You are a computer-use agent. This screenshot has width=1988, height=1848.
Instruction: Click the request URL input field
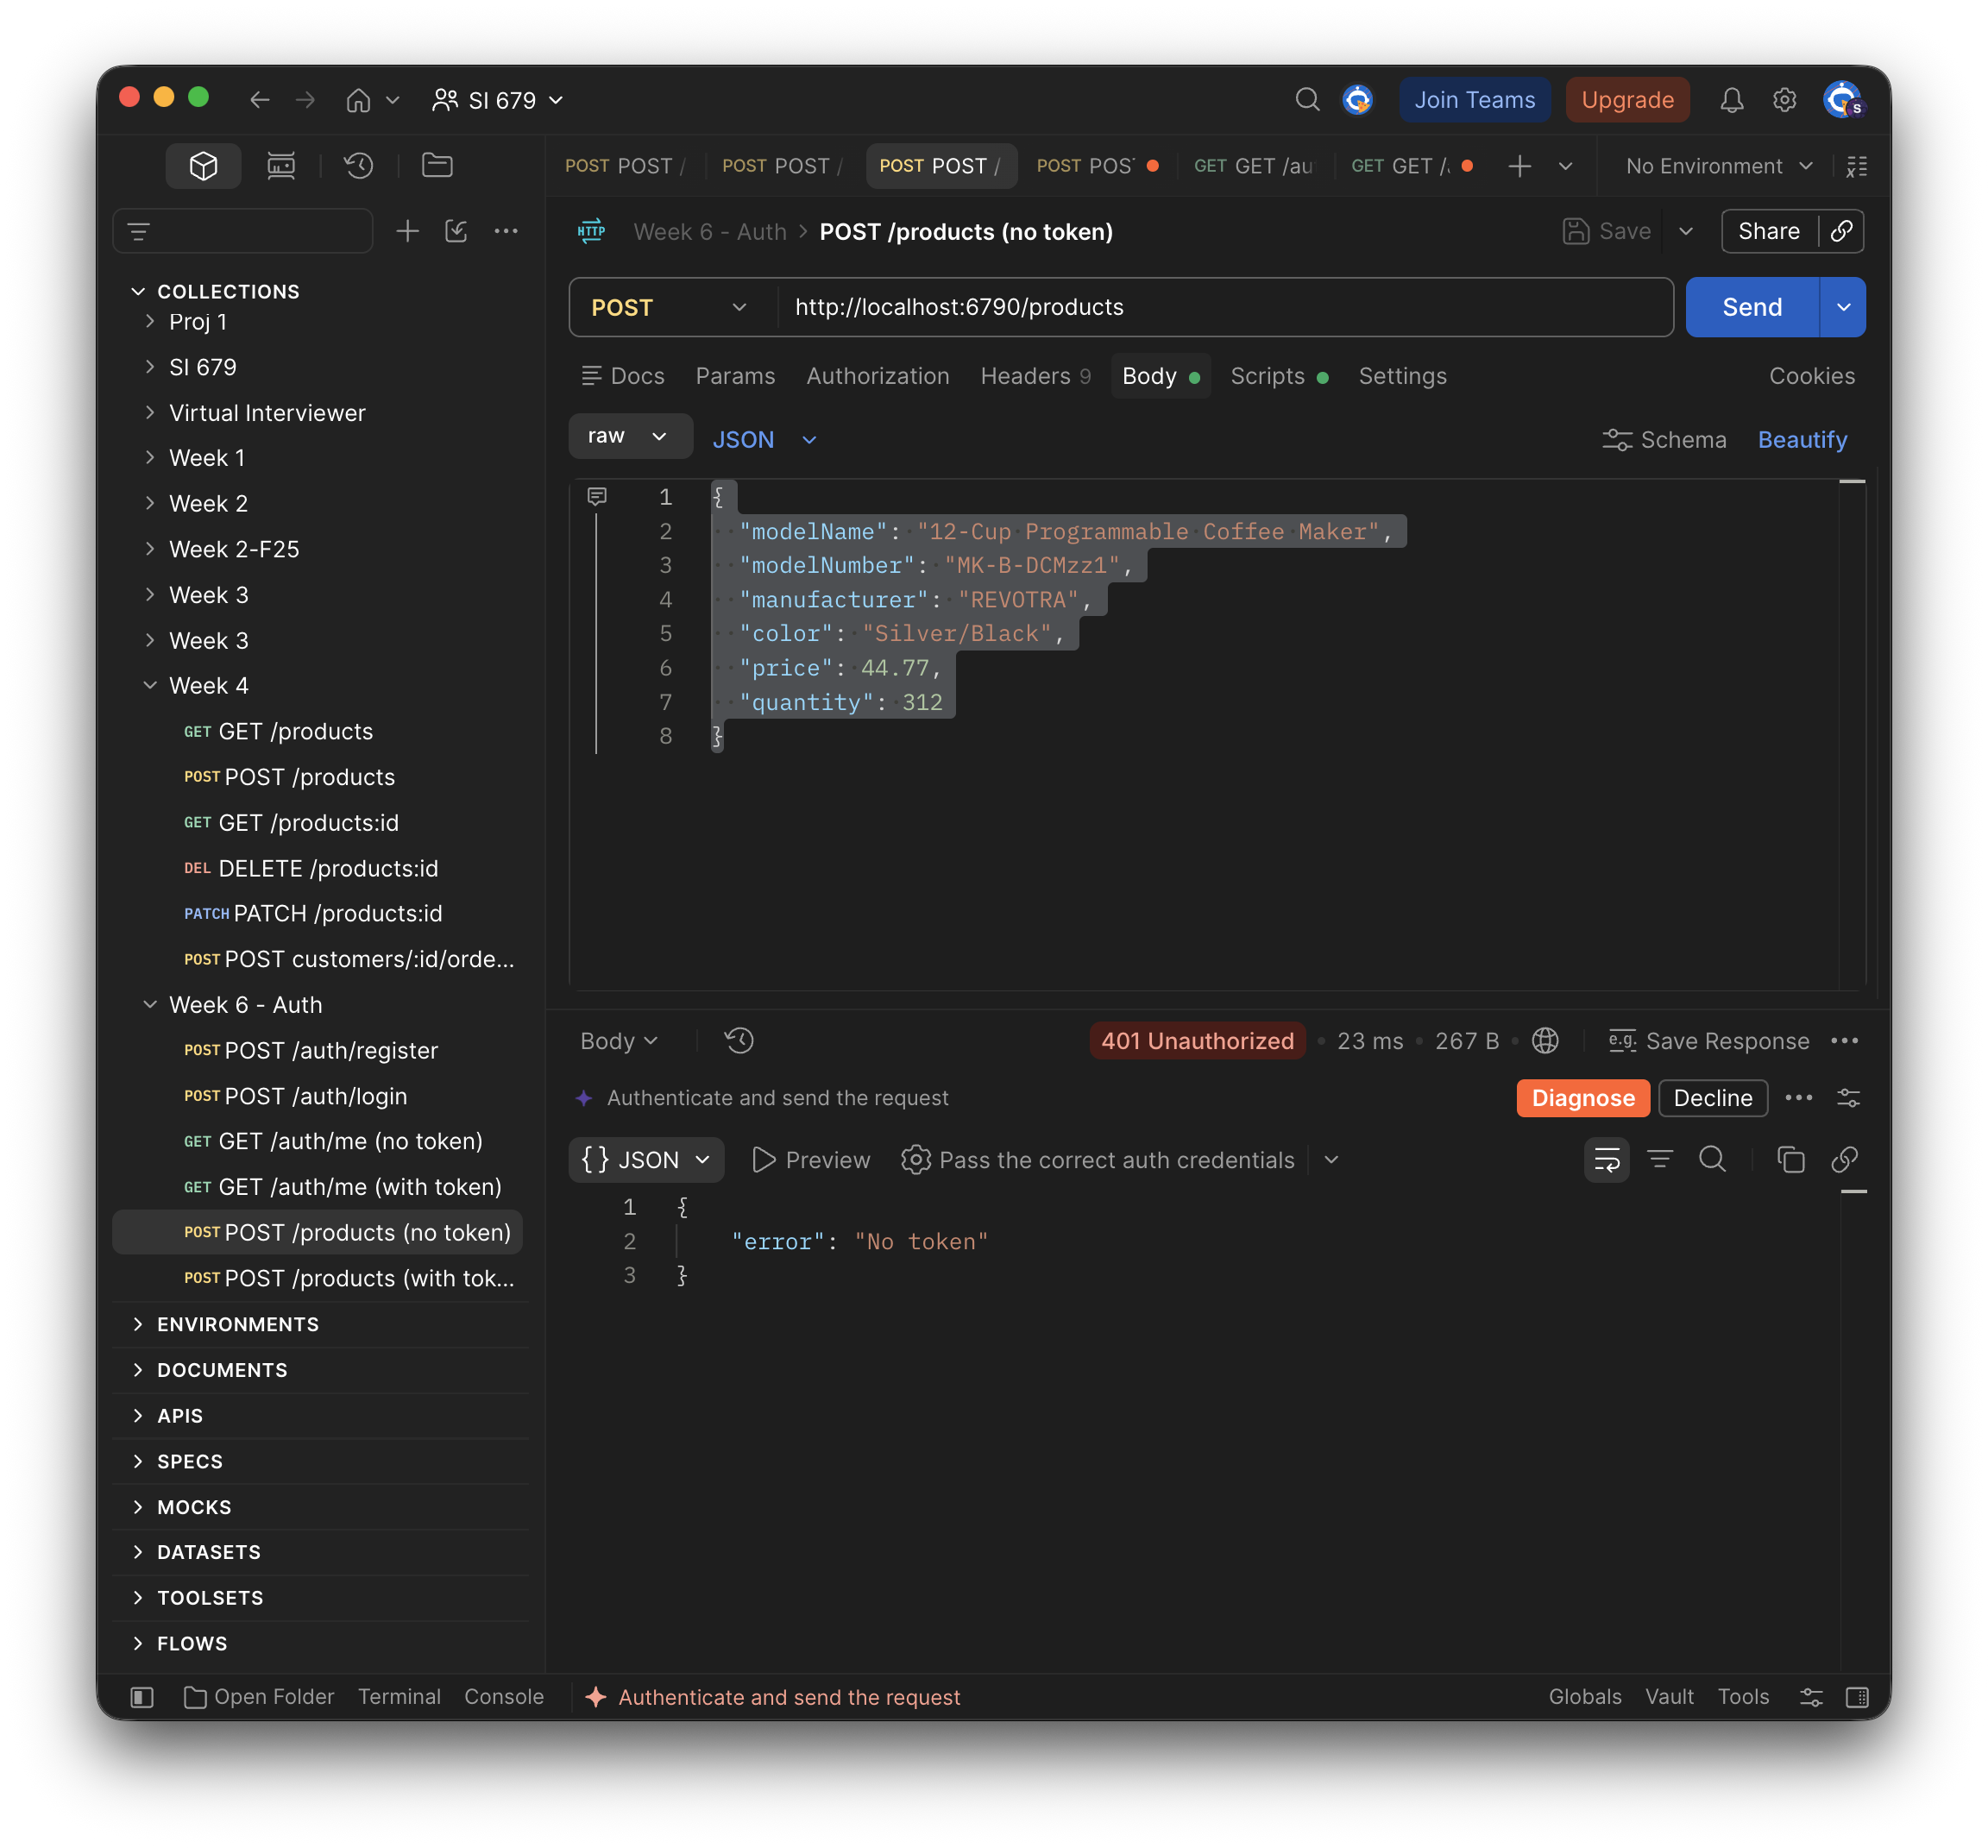[x=1225, y=308]
